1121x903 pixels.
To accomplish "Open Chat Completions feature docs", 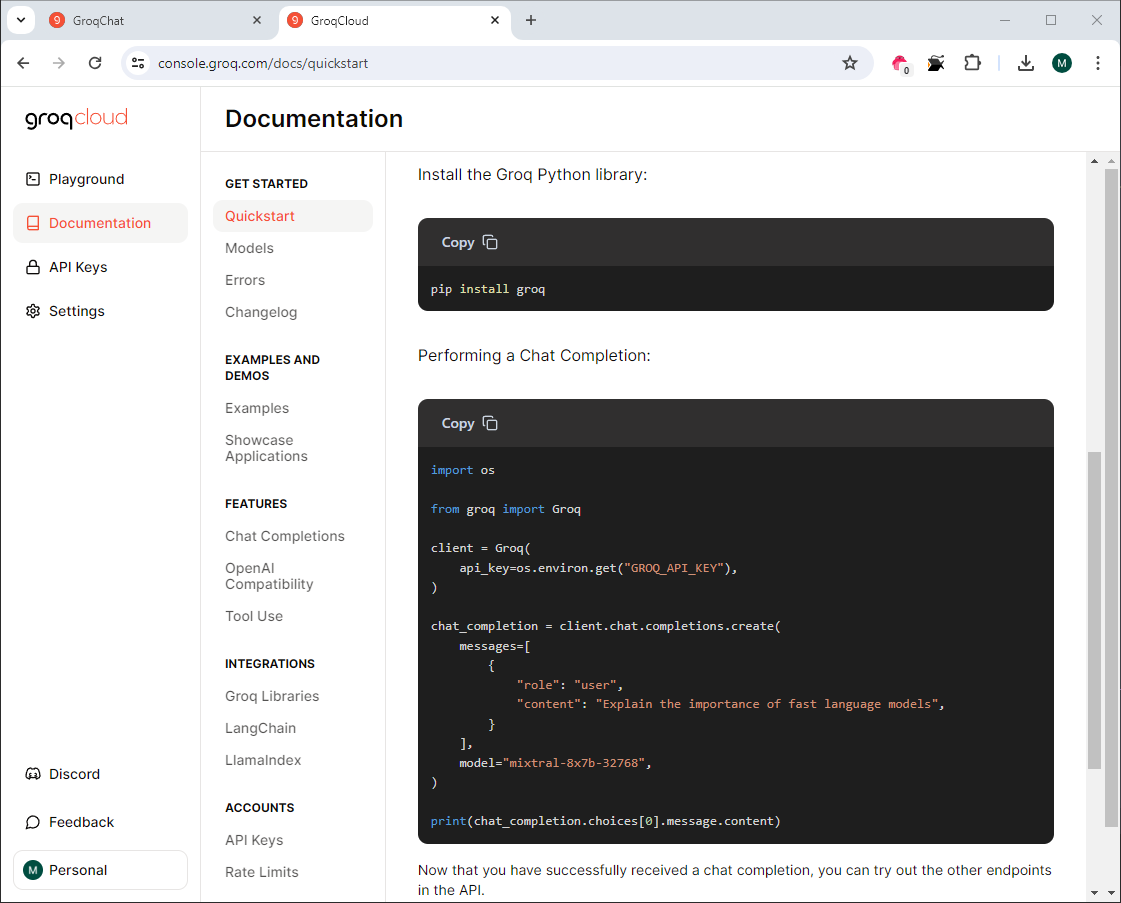I will (x=285, y=536).
